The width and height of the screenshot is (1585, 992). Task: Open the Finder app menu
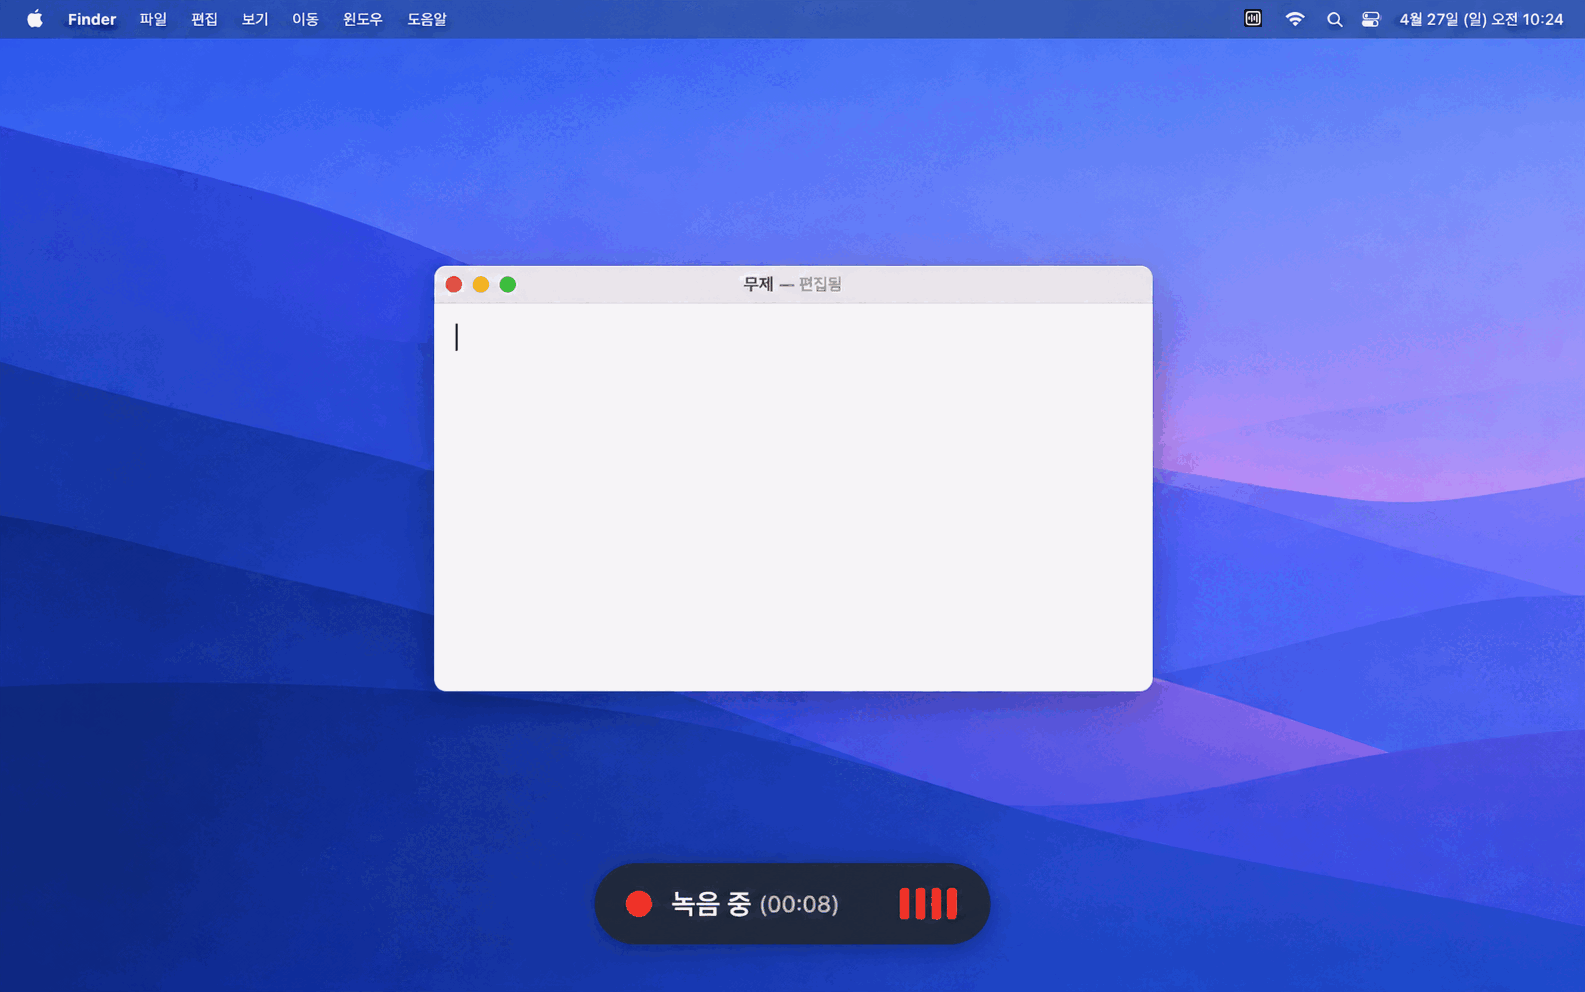[x=92, y=19]
